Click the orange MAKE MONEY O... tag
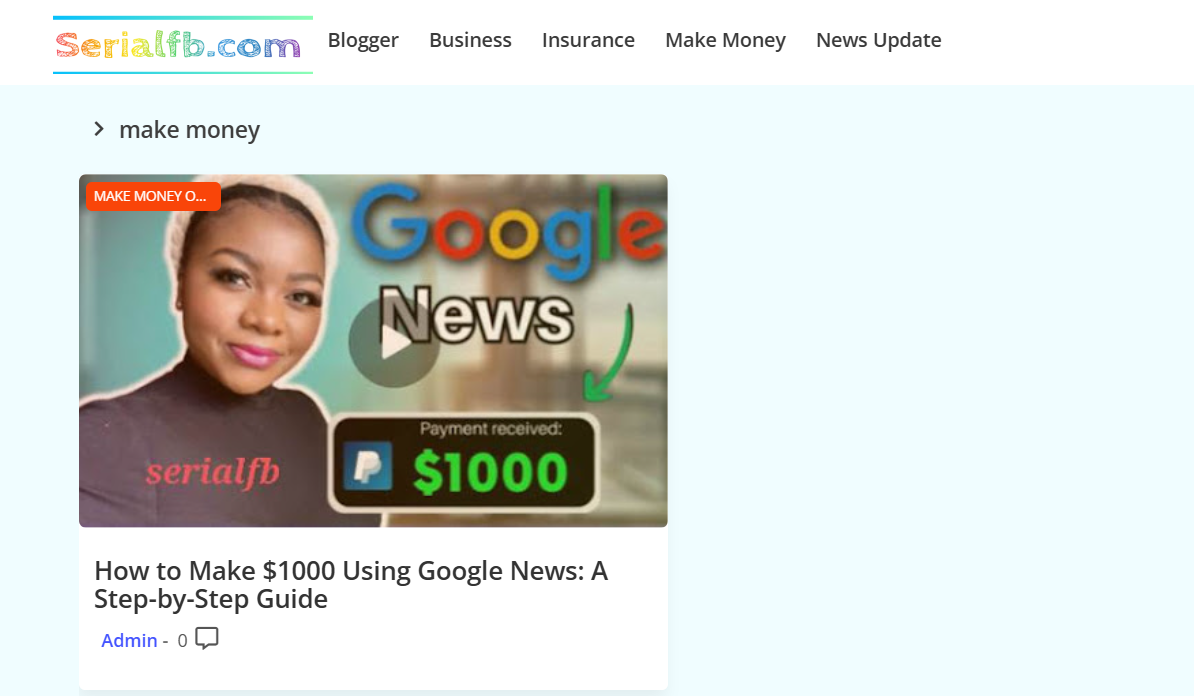Viewport: 1194px width, 696px height. point(153,196)
